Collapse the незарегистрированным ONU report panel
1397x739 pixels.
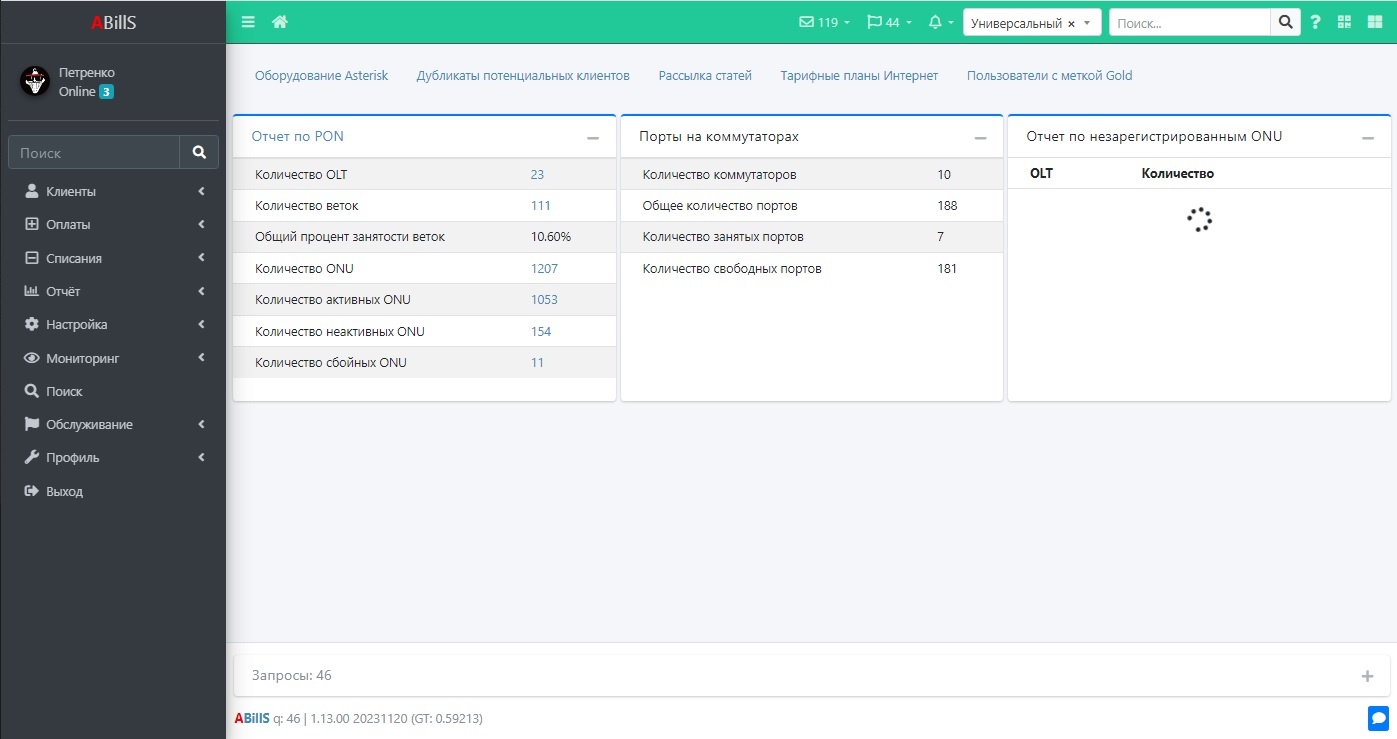coord(1367,138)
